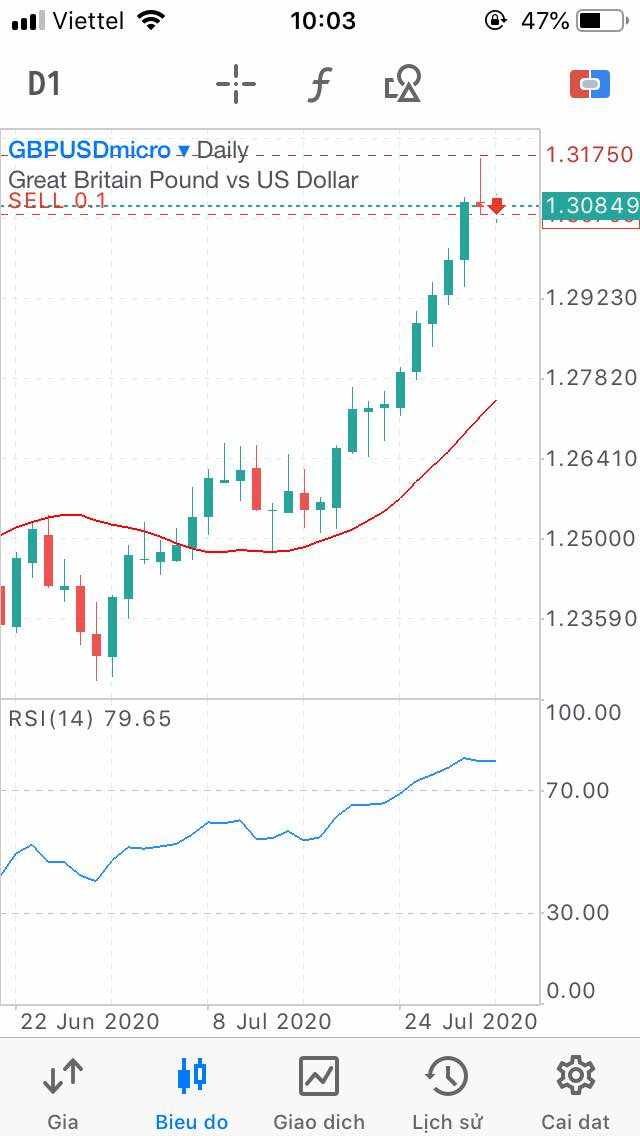This screenshot has height=1136, width=640.
Task: Open the indicators function icon
Action: point(318,84)
